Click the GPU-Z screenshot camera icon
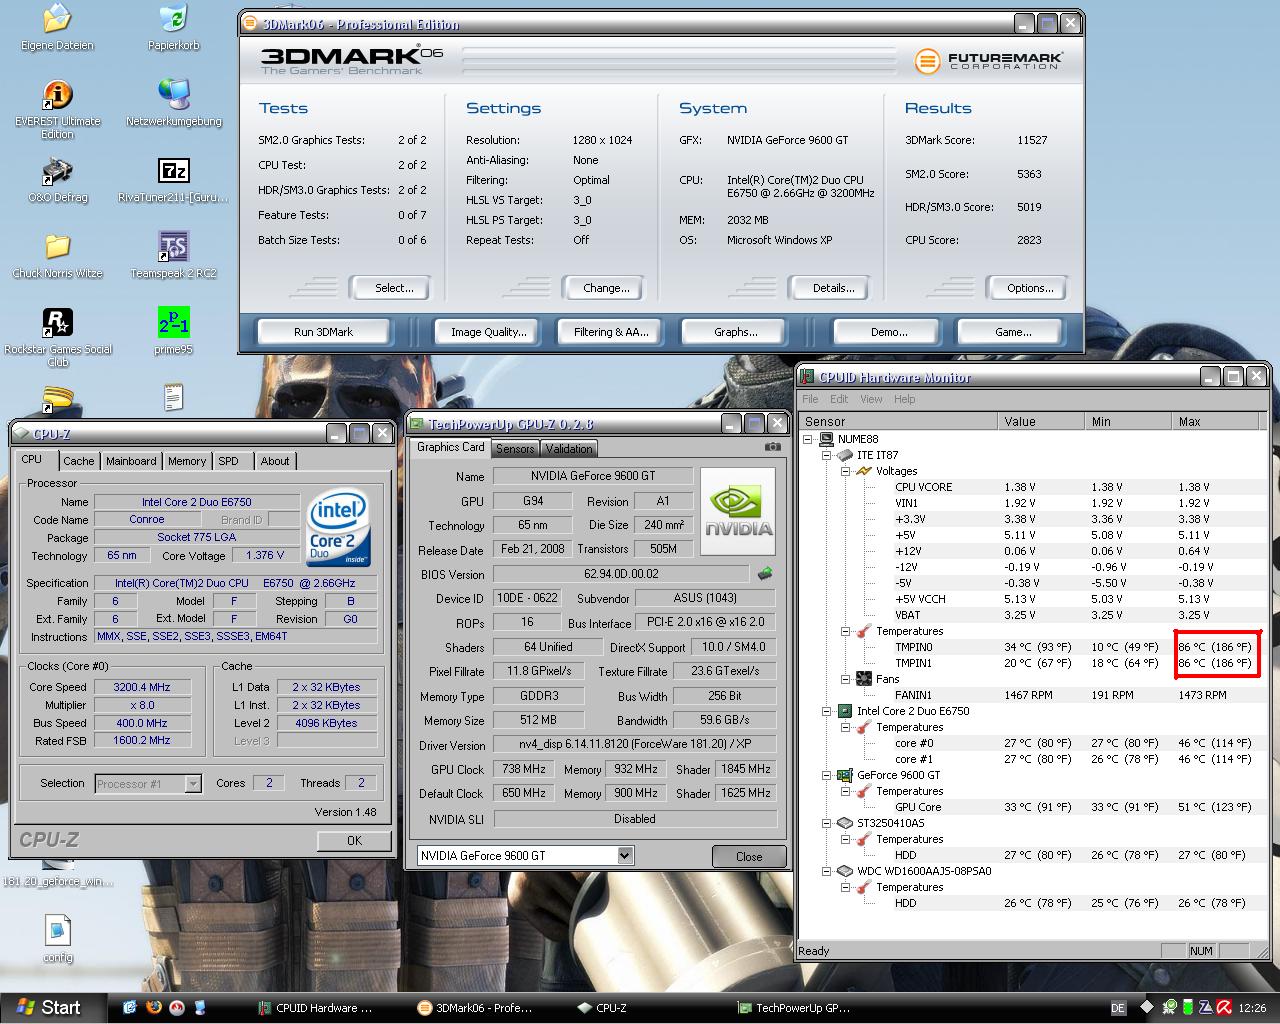 pyautogui.click(x=773, y=447)
